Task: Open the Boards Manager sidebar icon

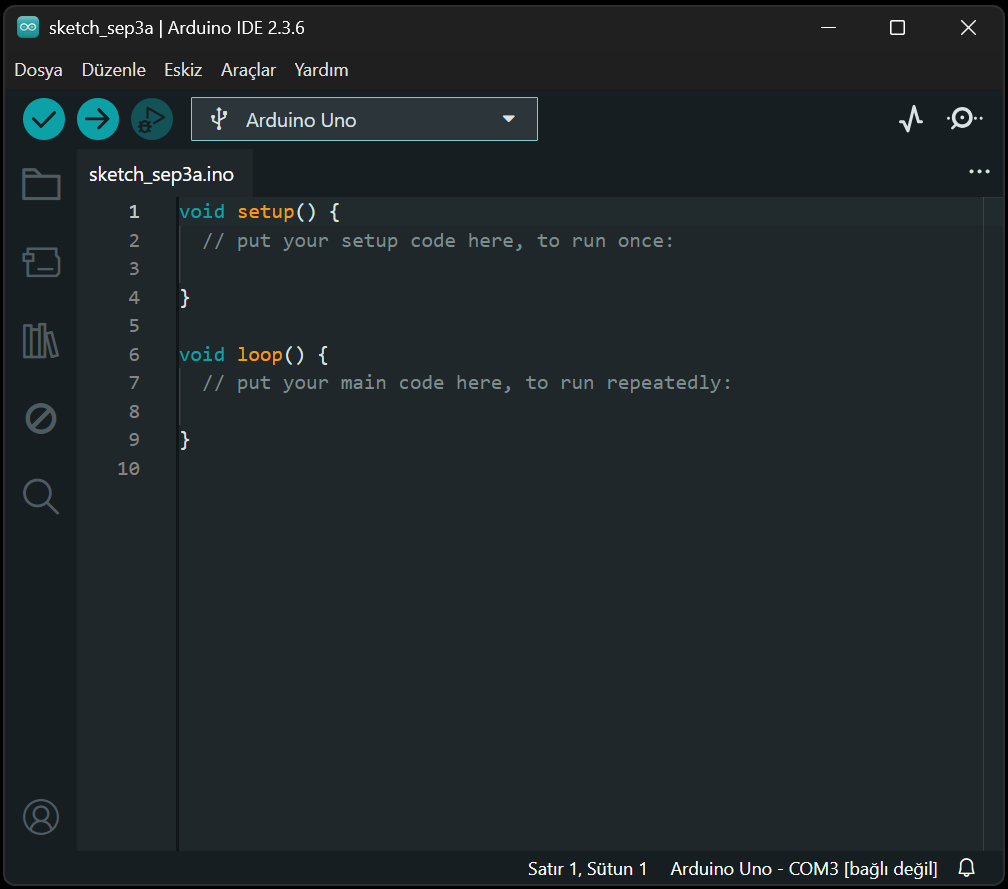Action: tap(40, 262)
